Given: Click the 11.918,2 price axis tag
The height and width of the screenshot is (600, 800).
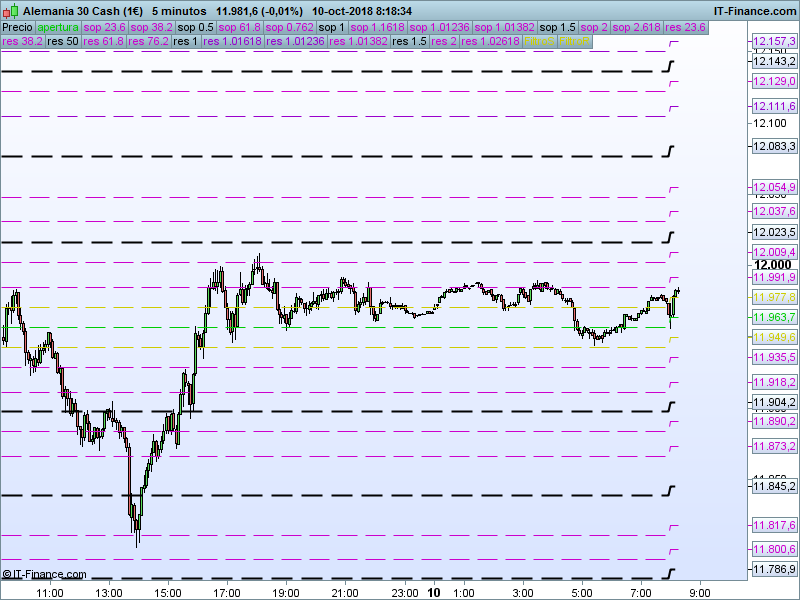Looking at the screenshot, I should (774, 382).
